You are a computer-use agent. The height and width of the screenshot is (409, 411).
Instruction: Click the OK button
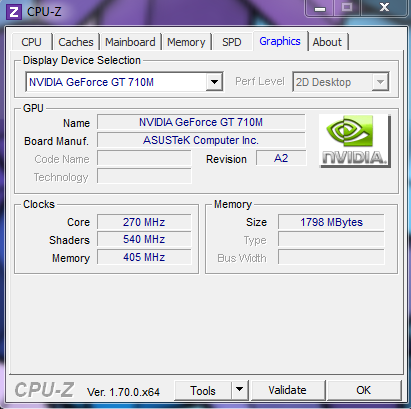coord(364,390)
